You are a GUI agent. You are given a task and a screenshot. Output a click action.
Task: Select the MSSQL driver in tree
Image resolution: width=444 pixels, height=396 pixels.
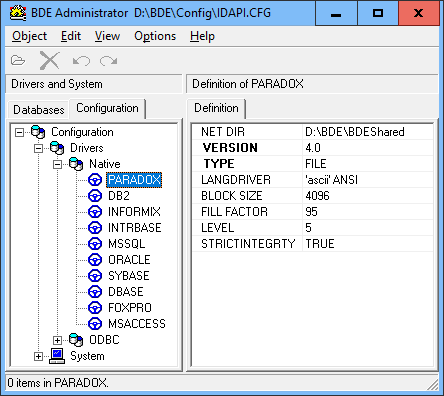click(127, 244)
